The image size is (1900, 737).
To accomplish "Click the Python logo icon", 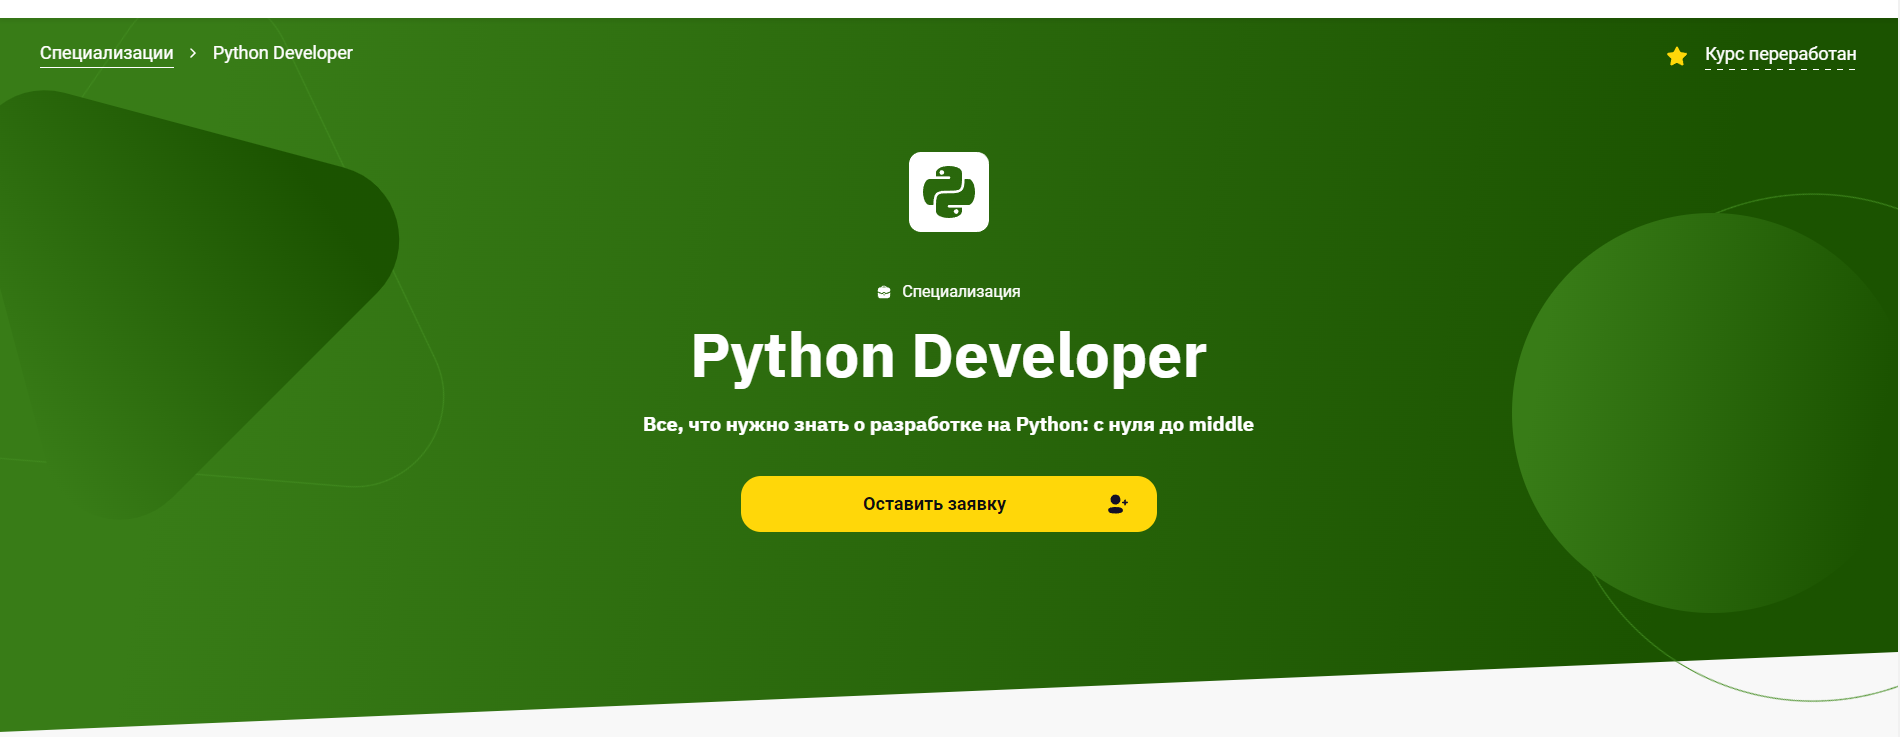I will click(949, 192).
